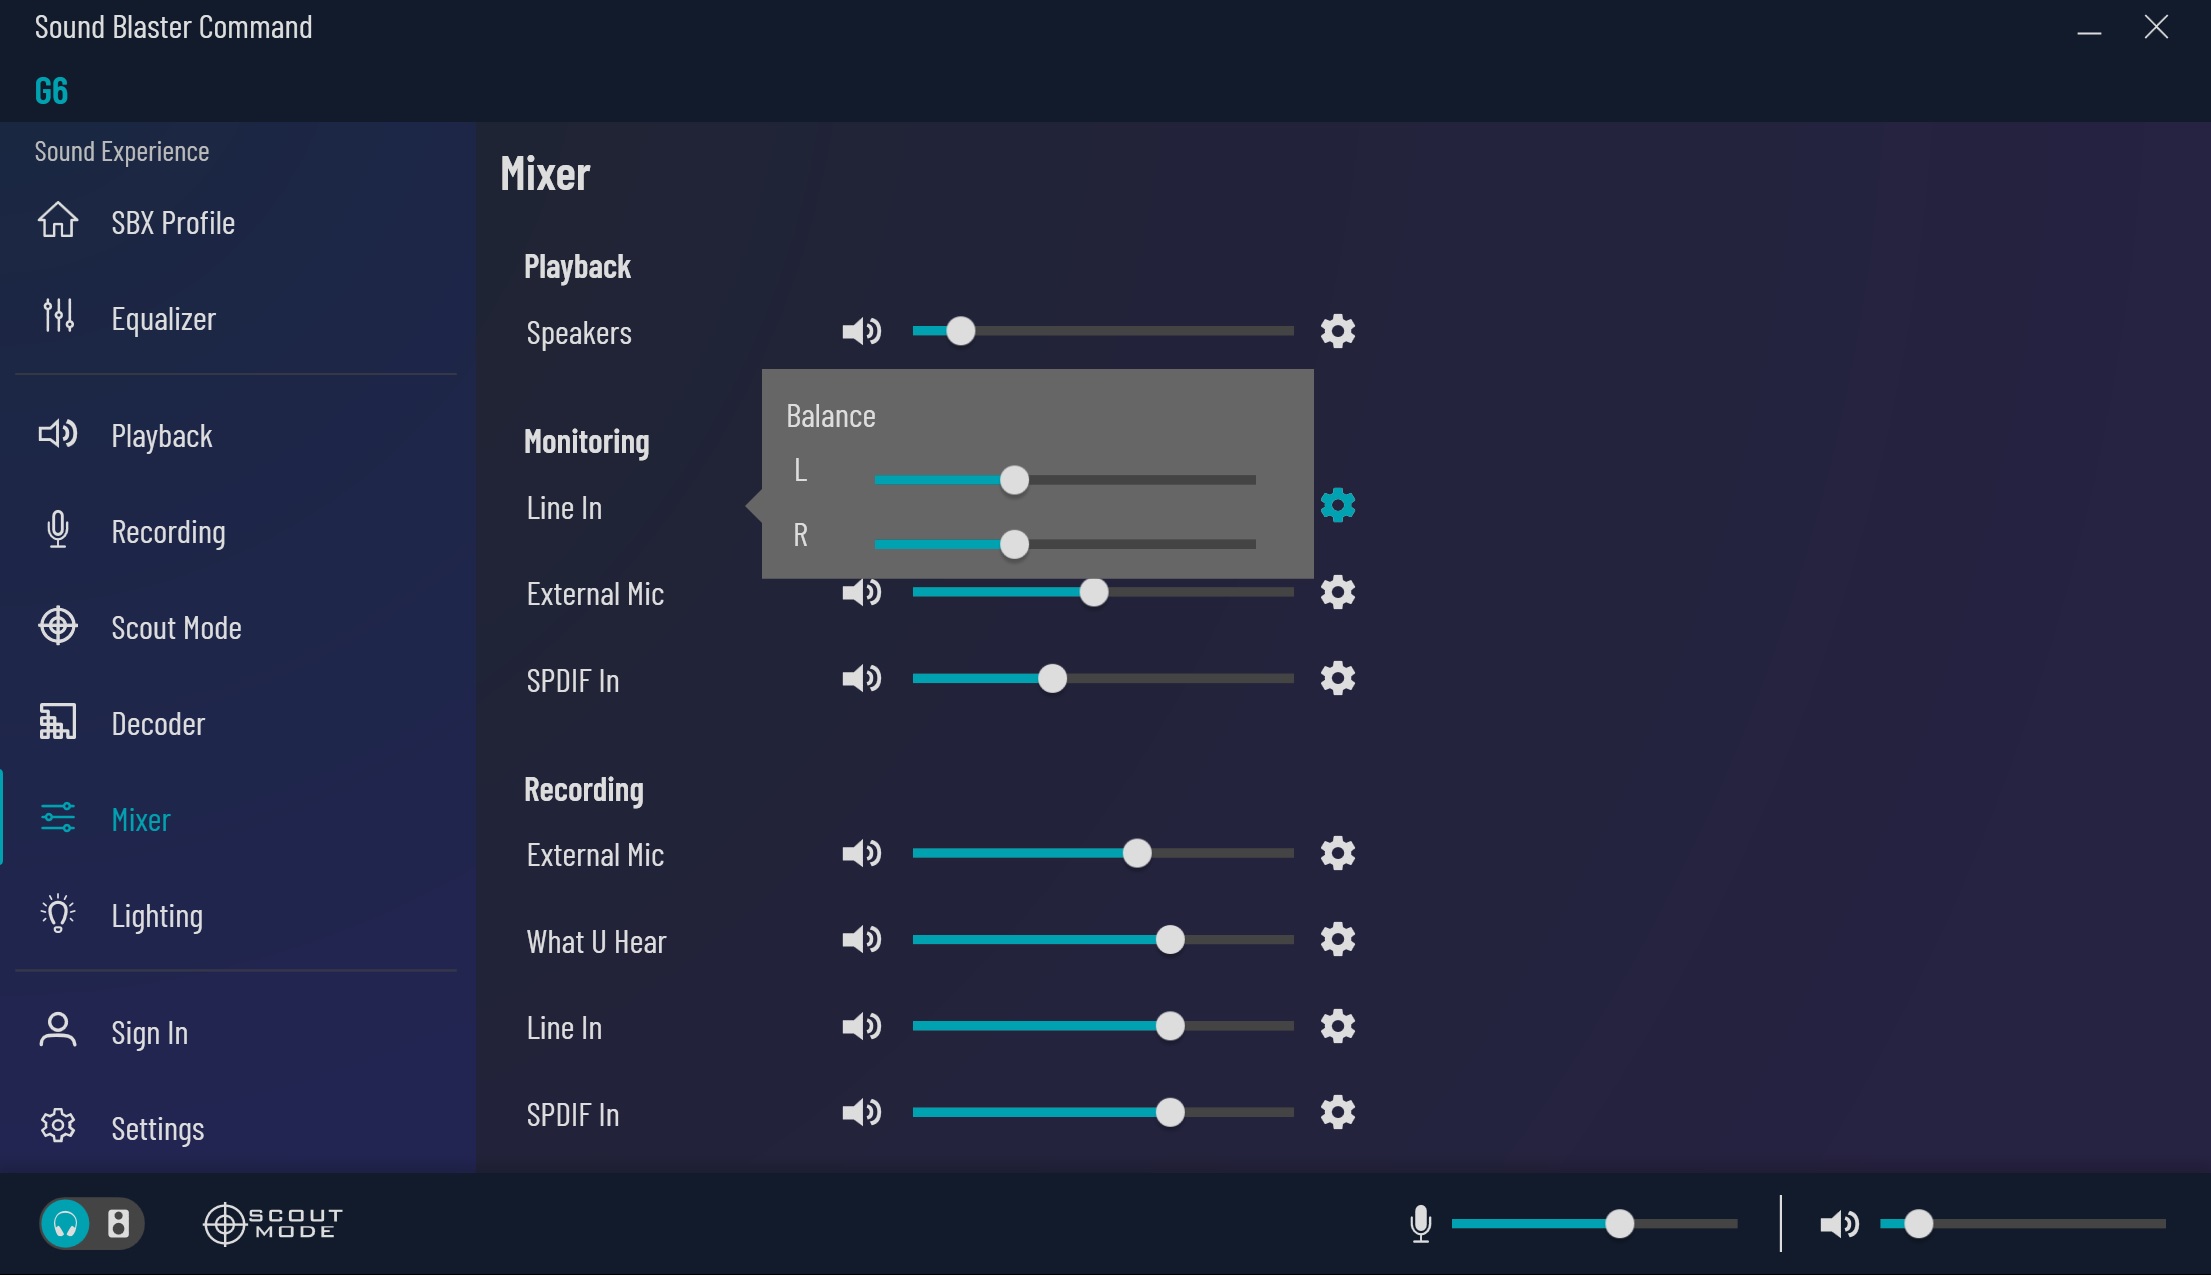2211x1275 pixels.
Task: Close the Sound Blaster Command window
Action: pyautogui.click(x=2156, y=27)
